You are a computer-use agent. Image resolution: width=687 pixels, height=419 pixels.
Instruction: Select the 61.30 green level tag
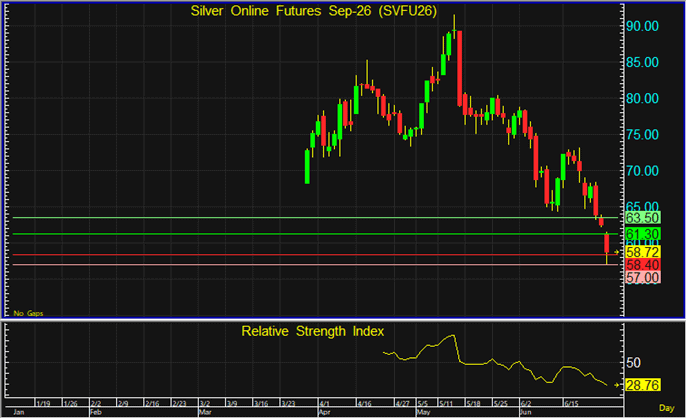[x=642, y=234]
